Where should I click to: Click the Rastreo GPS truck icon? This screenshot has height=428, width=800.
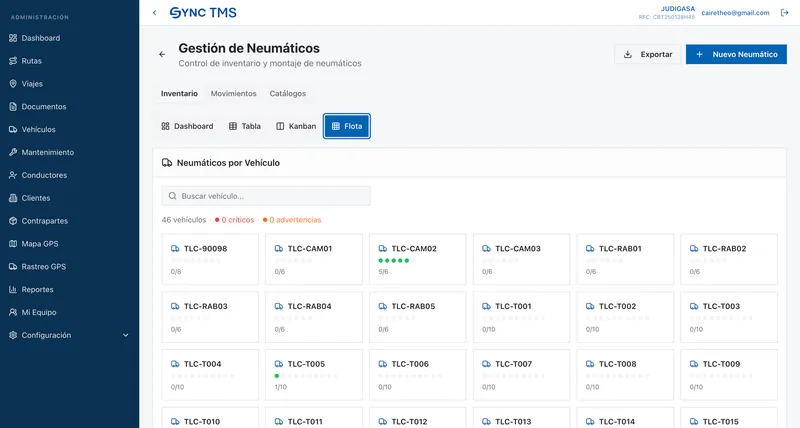13,266
